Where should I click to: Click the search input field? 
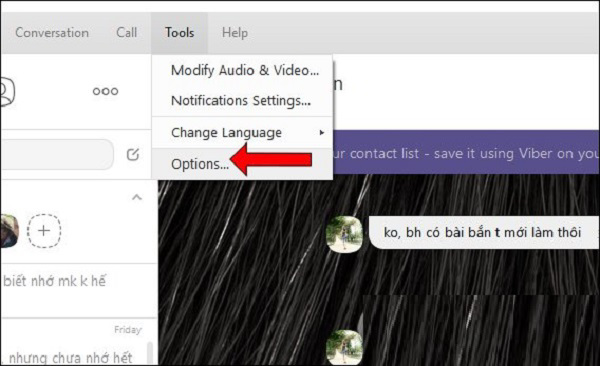(57, 154)
